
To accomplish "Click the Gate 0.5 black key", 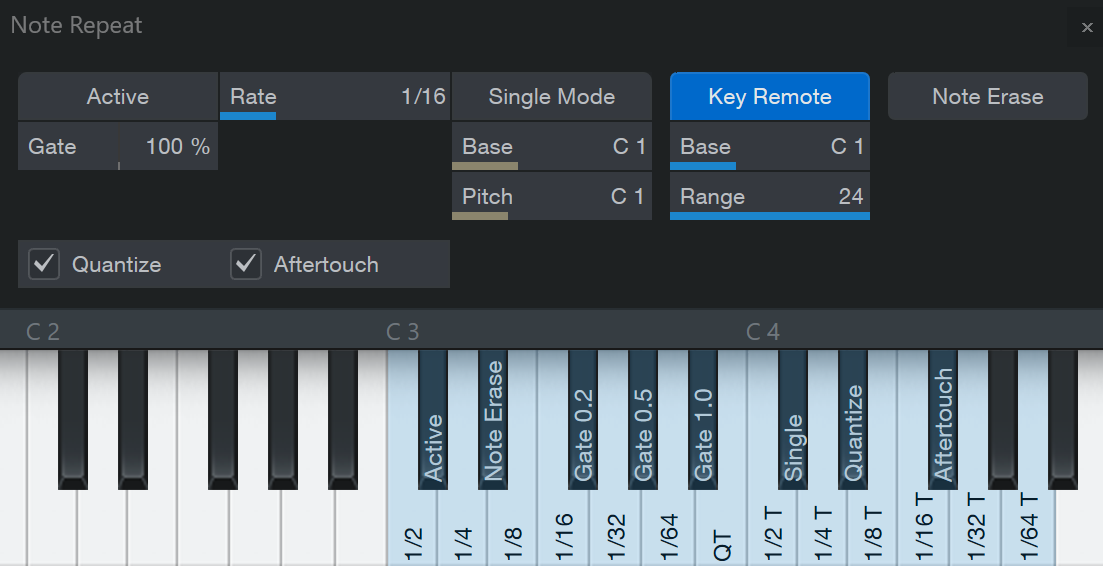I will 643,419.
